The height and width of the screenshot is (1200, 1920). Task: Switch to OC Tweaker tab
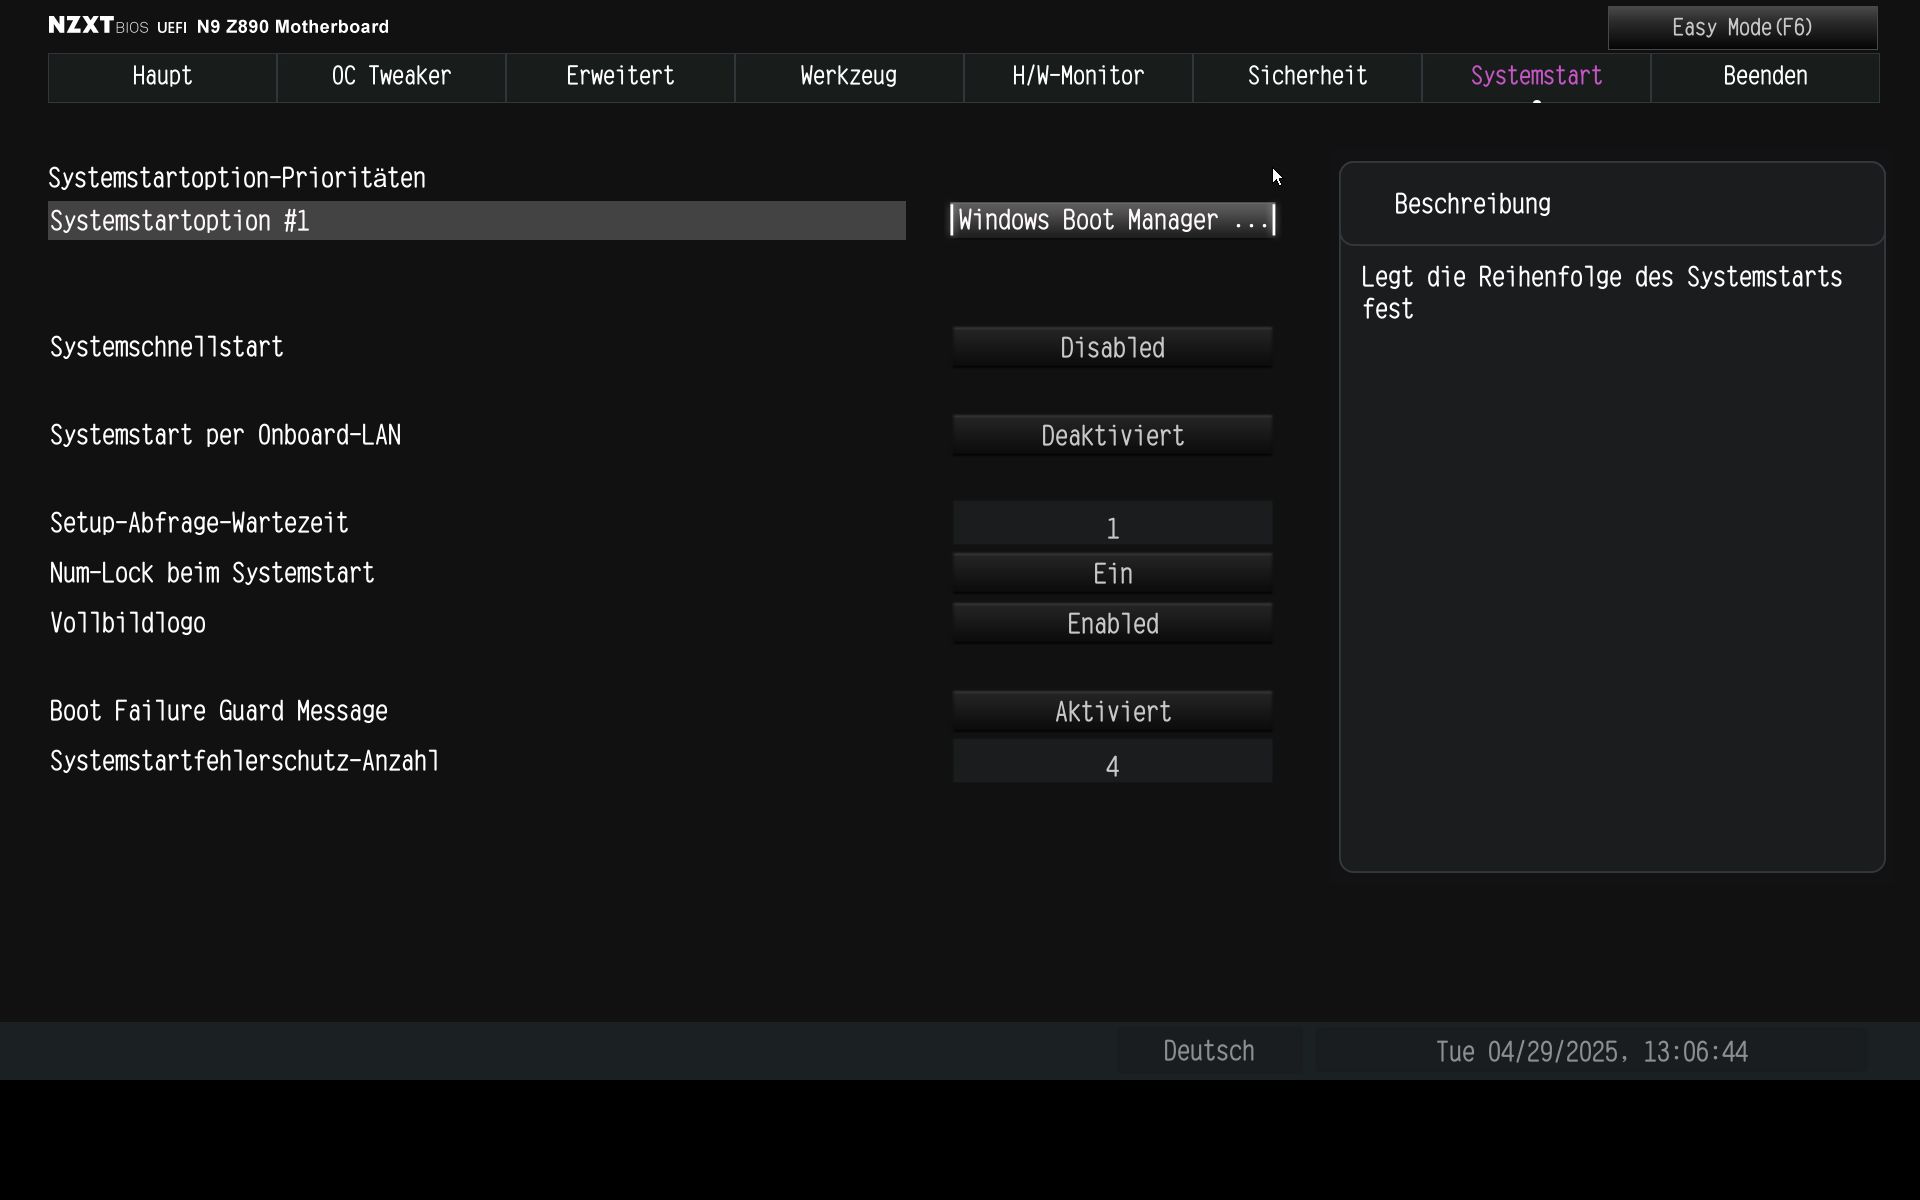[391, 77]
